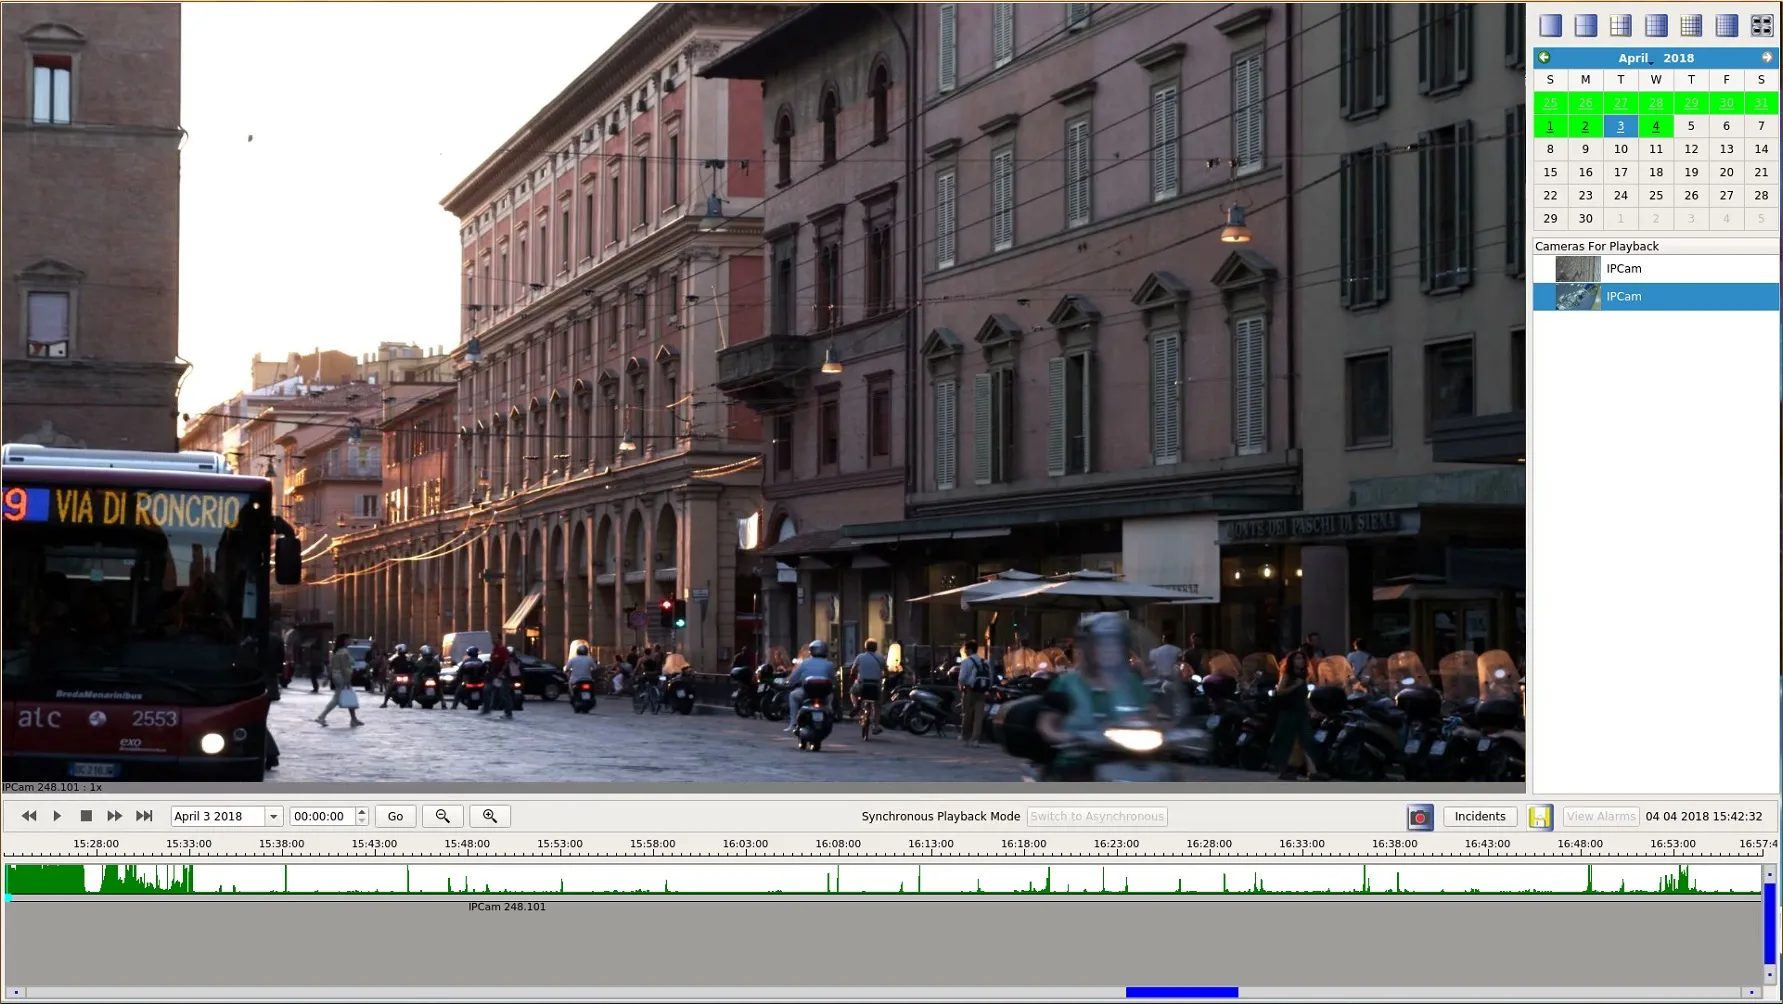Rewind the playback

(x=29, y=816)
